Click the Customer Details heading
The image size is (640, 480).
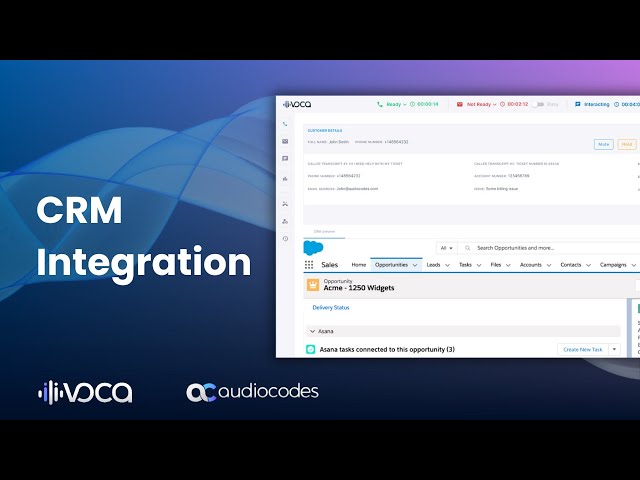[x=325, y=131]
